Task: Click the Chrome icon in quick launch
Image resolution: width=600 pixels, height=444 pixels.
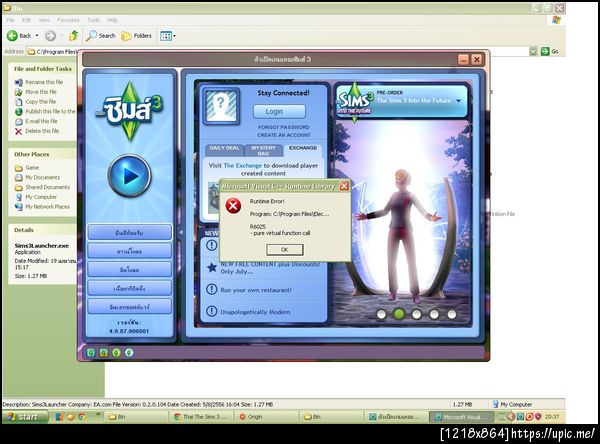Action: 82,416
